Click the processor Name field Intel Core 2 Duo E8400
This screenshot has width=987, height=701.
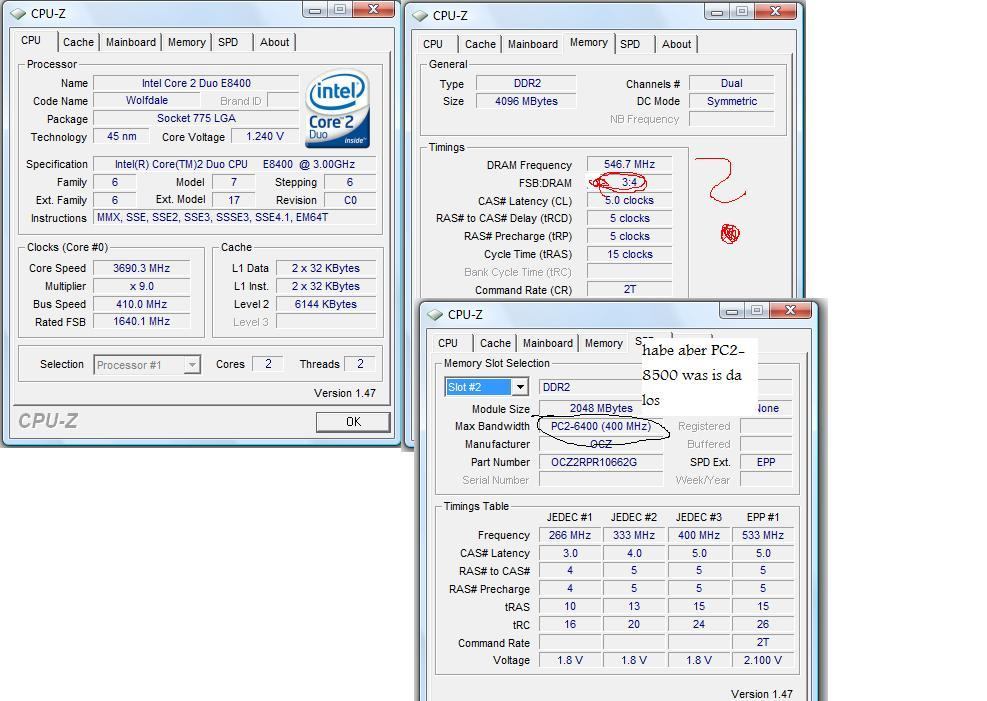pos(196,83)
